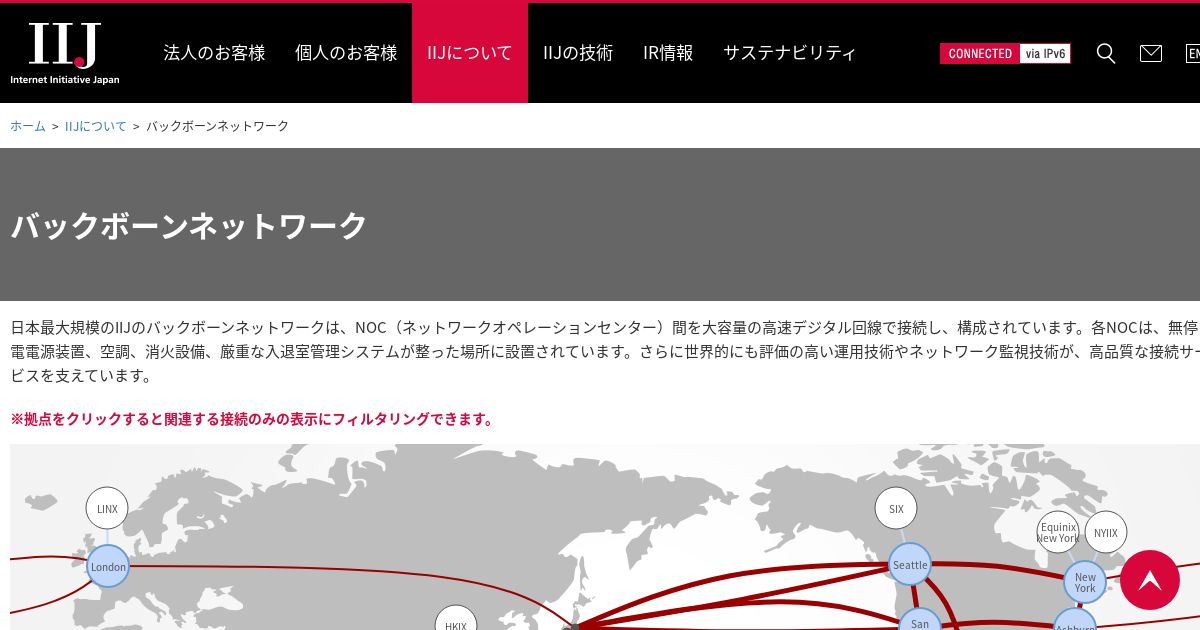Click the red scroll-to-top arrow button

click(x=1150, y=580)
